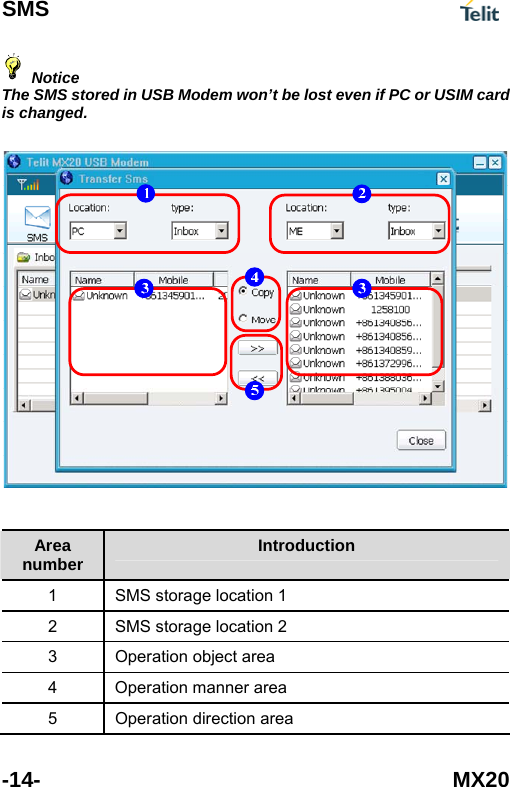Image resolution: width=510 pixels, height=787 pixels.
Task: Click the Name column header in left list
Action: click(102, 280)
